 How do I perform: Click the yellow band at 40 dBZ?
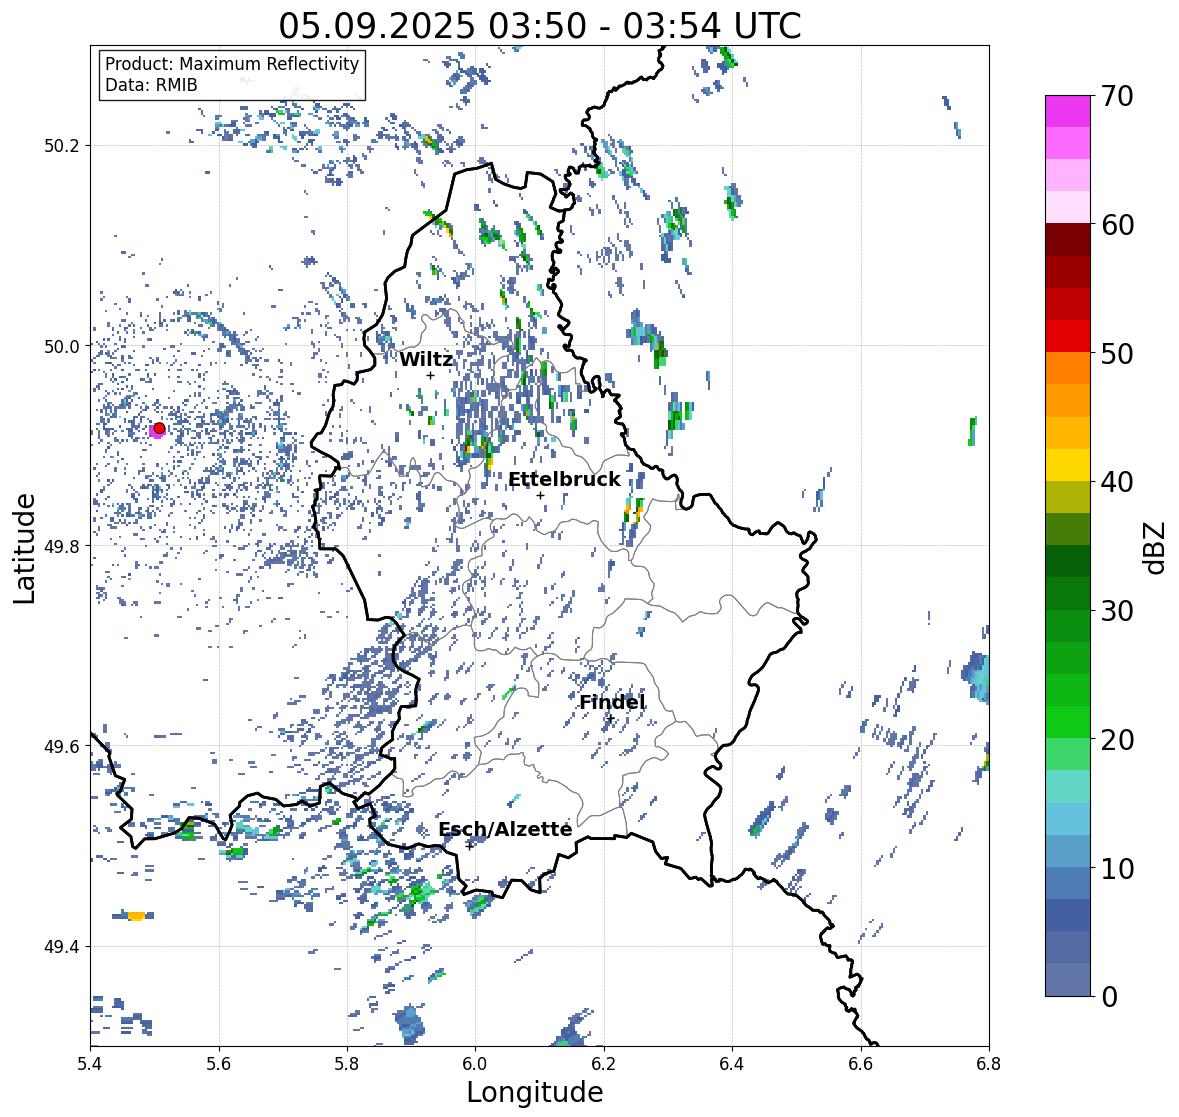(1068, 465)
